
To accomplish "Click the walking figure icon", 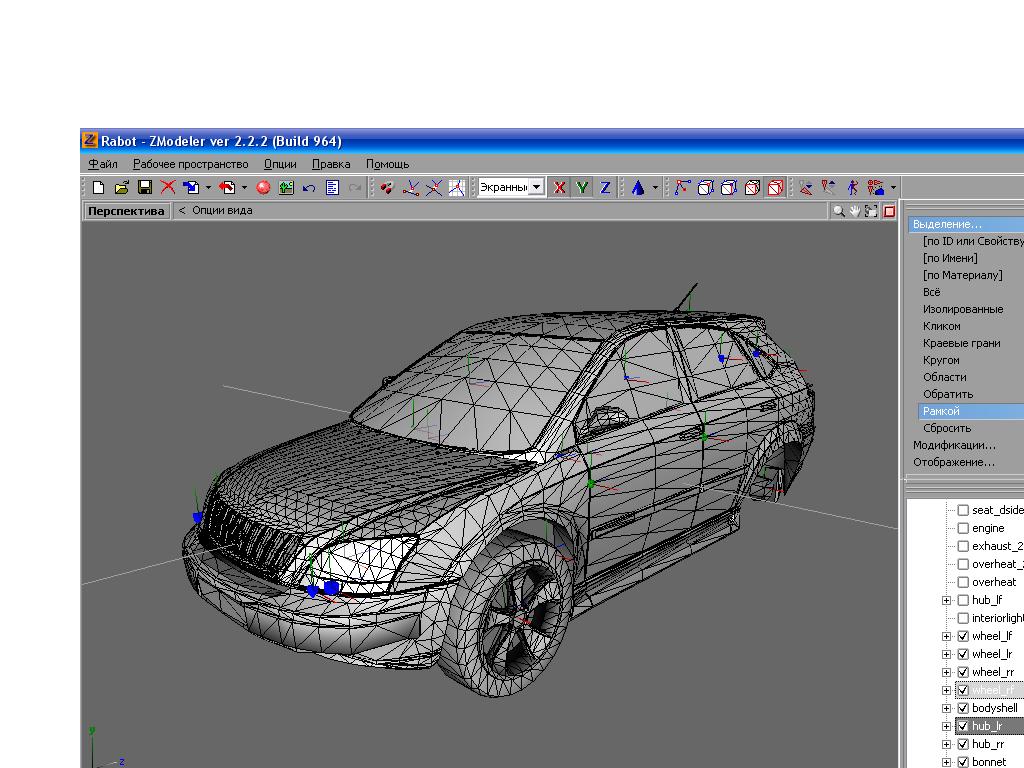I will pos(852,188).
